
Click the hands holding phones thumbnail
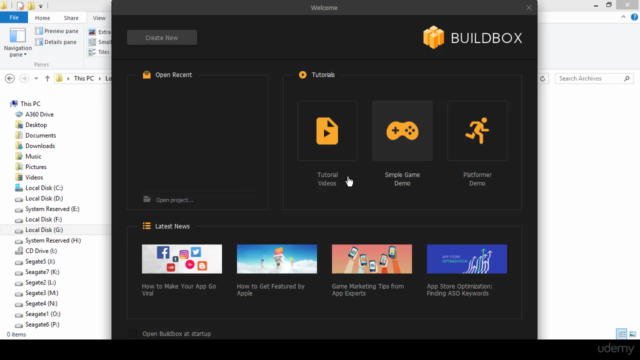(372, 259)
